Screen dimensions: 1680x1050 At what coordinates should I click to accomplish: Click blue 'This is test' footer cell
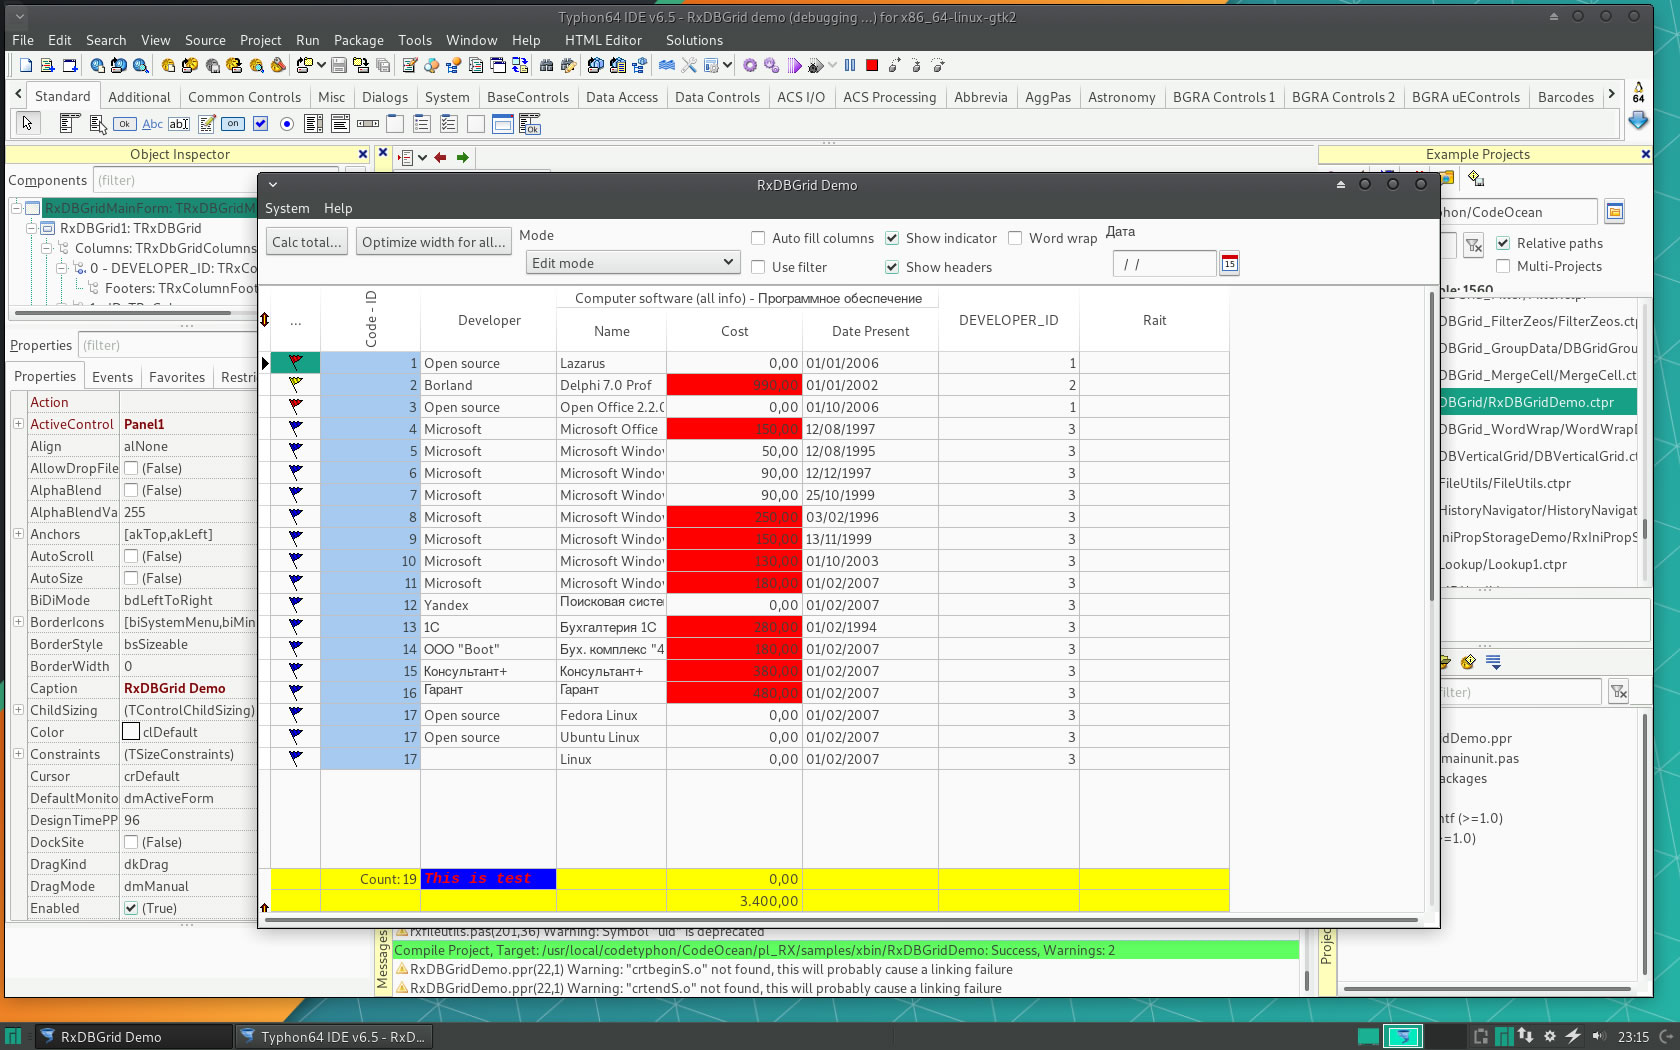tap(488, 879)
